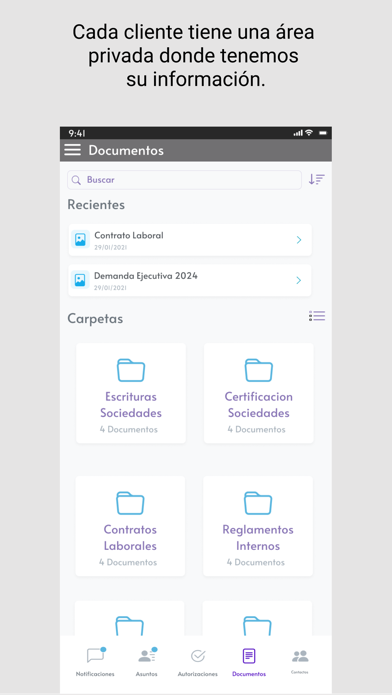Image resolution: width=392 pixels, height=696 pixels.
Task: Open the Autorizaciones tab
Action: click(198, 662)
